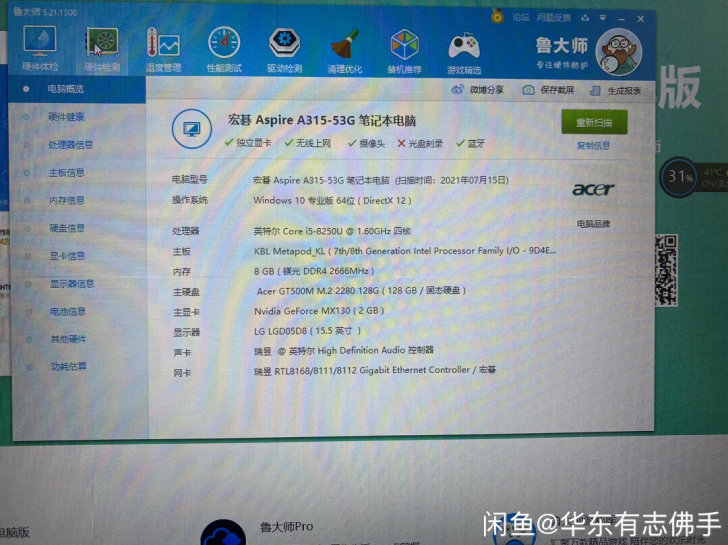Image resolution: width=728 pixels, height=545 pixels.
Task: Click the QR code in the background window
Action: 666,270
